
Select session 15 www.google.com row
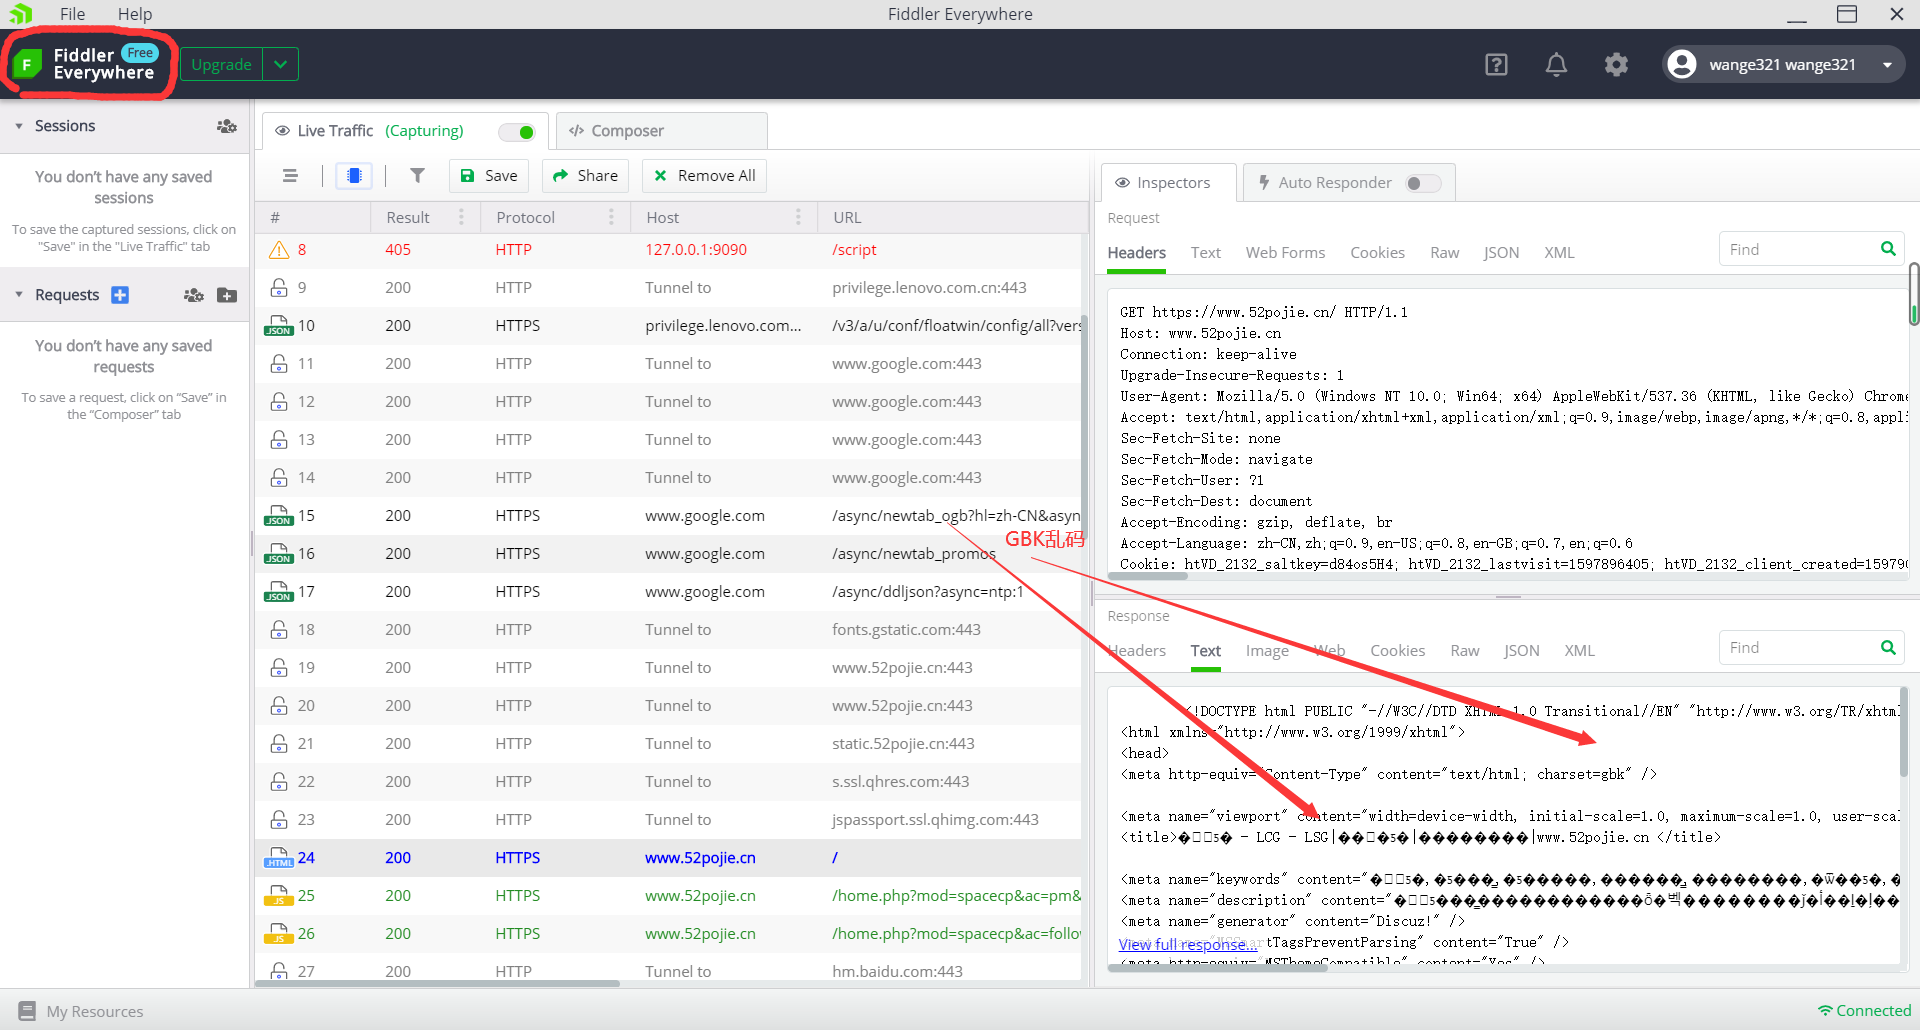(x=670, y=516)
